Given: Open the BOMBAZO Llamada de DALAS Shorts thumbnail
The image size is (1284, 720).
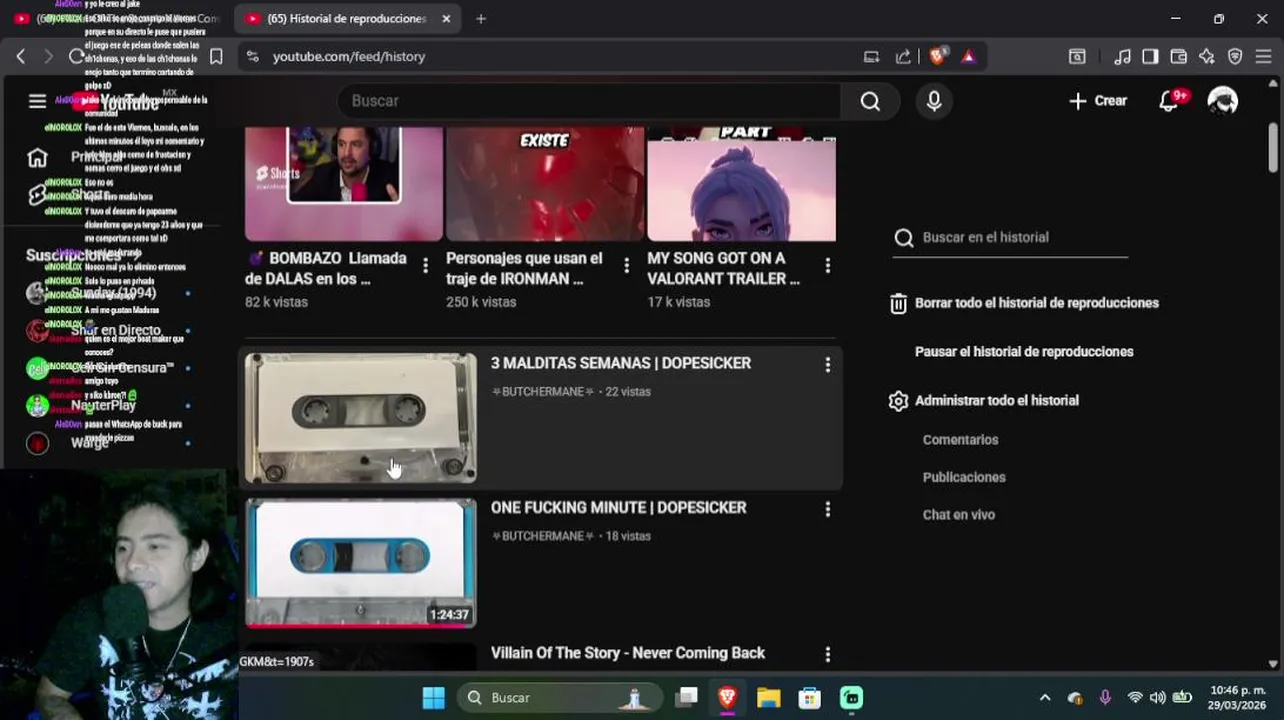Looking at the screenshot, I should tap(344, 184).
